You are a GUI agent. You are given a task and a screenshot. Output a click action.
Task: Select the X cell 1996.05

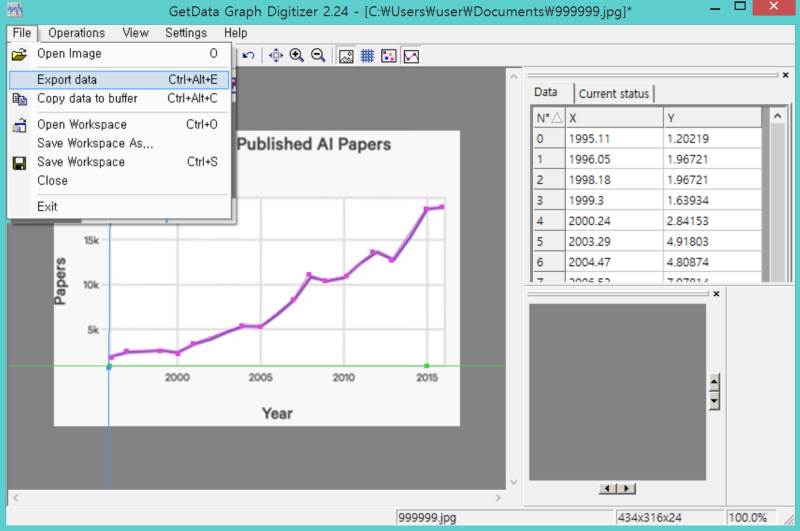(614, 159)
